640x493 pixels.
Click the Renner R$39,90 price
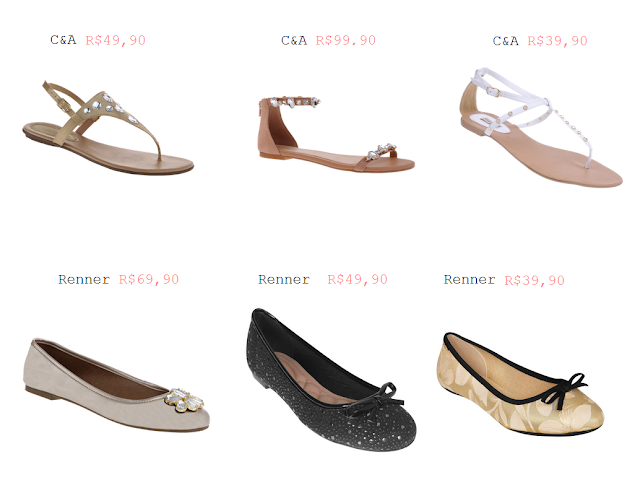534,280
